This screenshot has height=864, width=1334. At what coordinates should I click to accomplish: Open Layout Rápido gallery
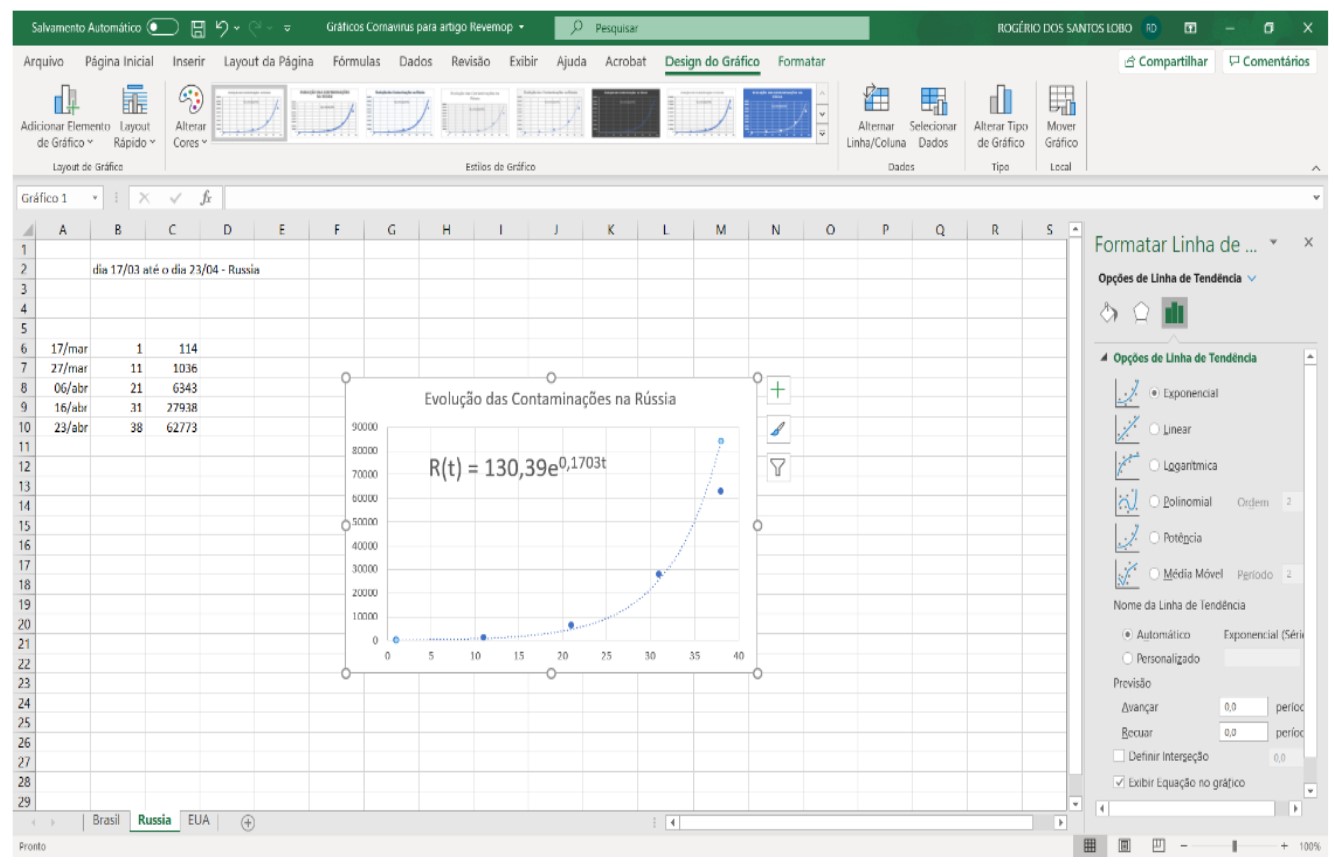tap(136, 117)
